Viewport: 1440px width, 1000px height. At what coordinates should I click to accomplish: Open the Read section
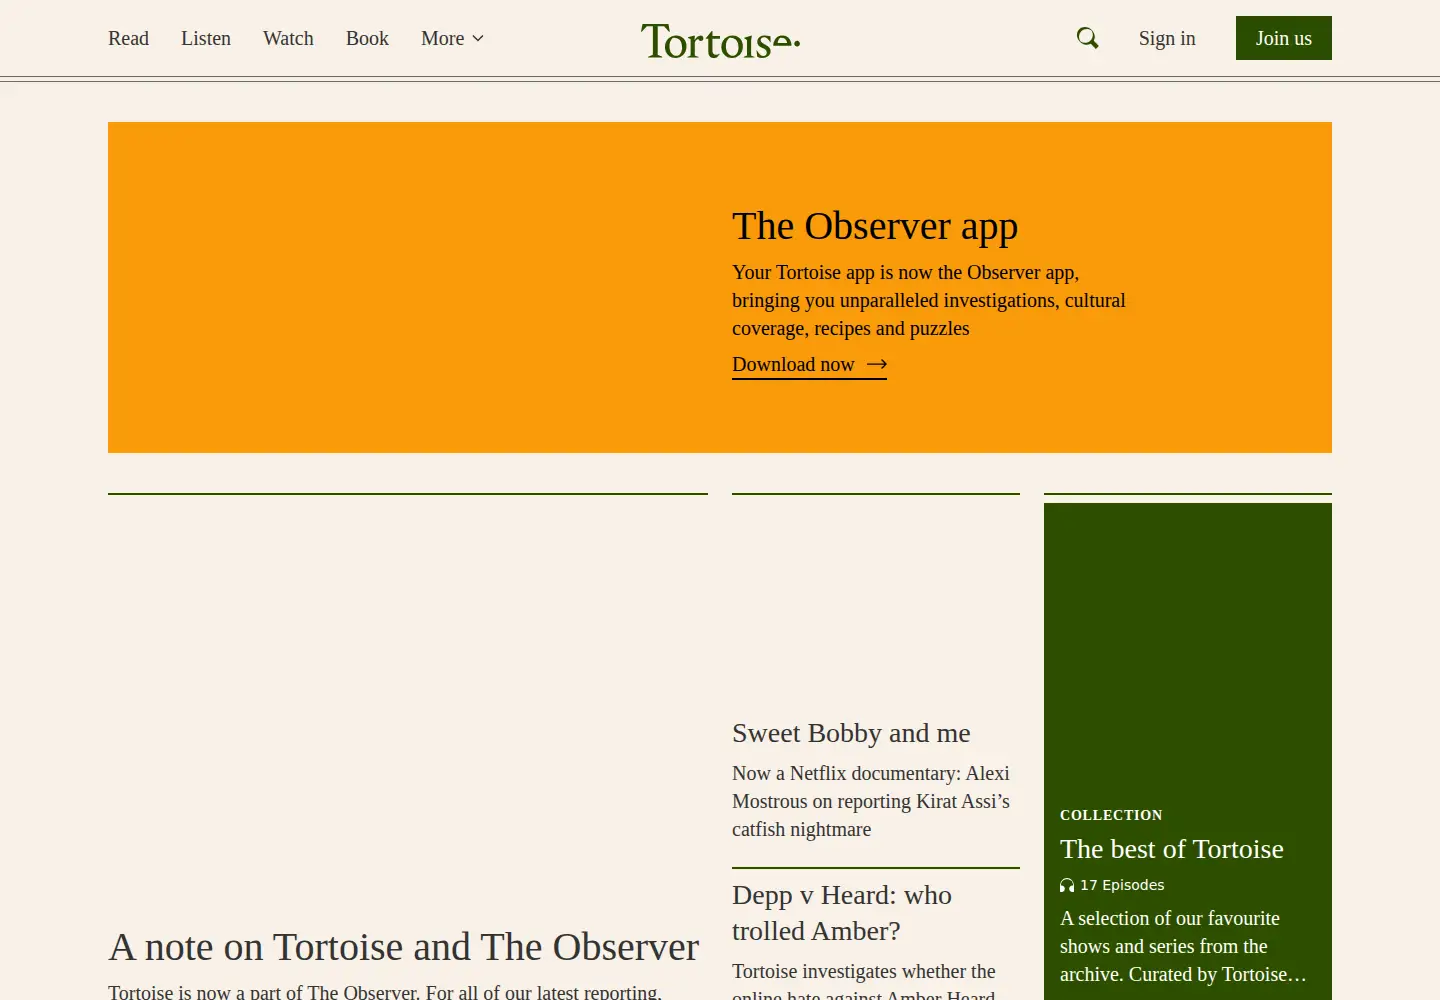coord(128,38)
